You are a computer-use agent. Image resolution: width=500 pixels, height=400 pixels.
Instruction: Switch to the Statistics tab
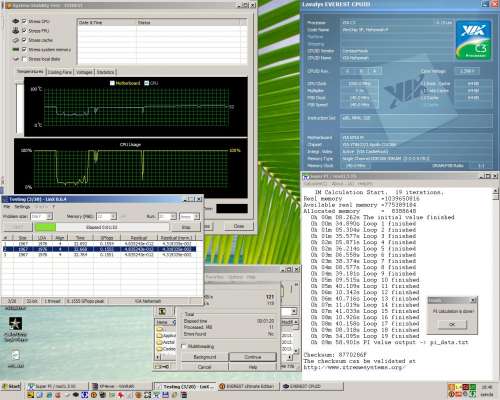coord(105,72)
